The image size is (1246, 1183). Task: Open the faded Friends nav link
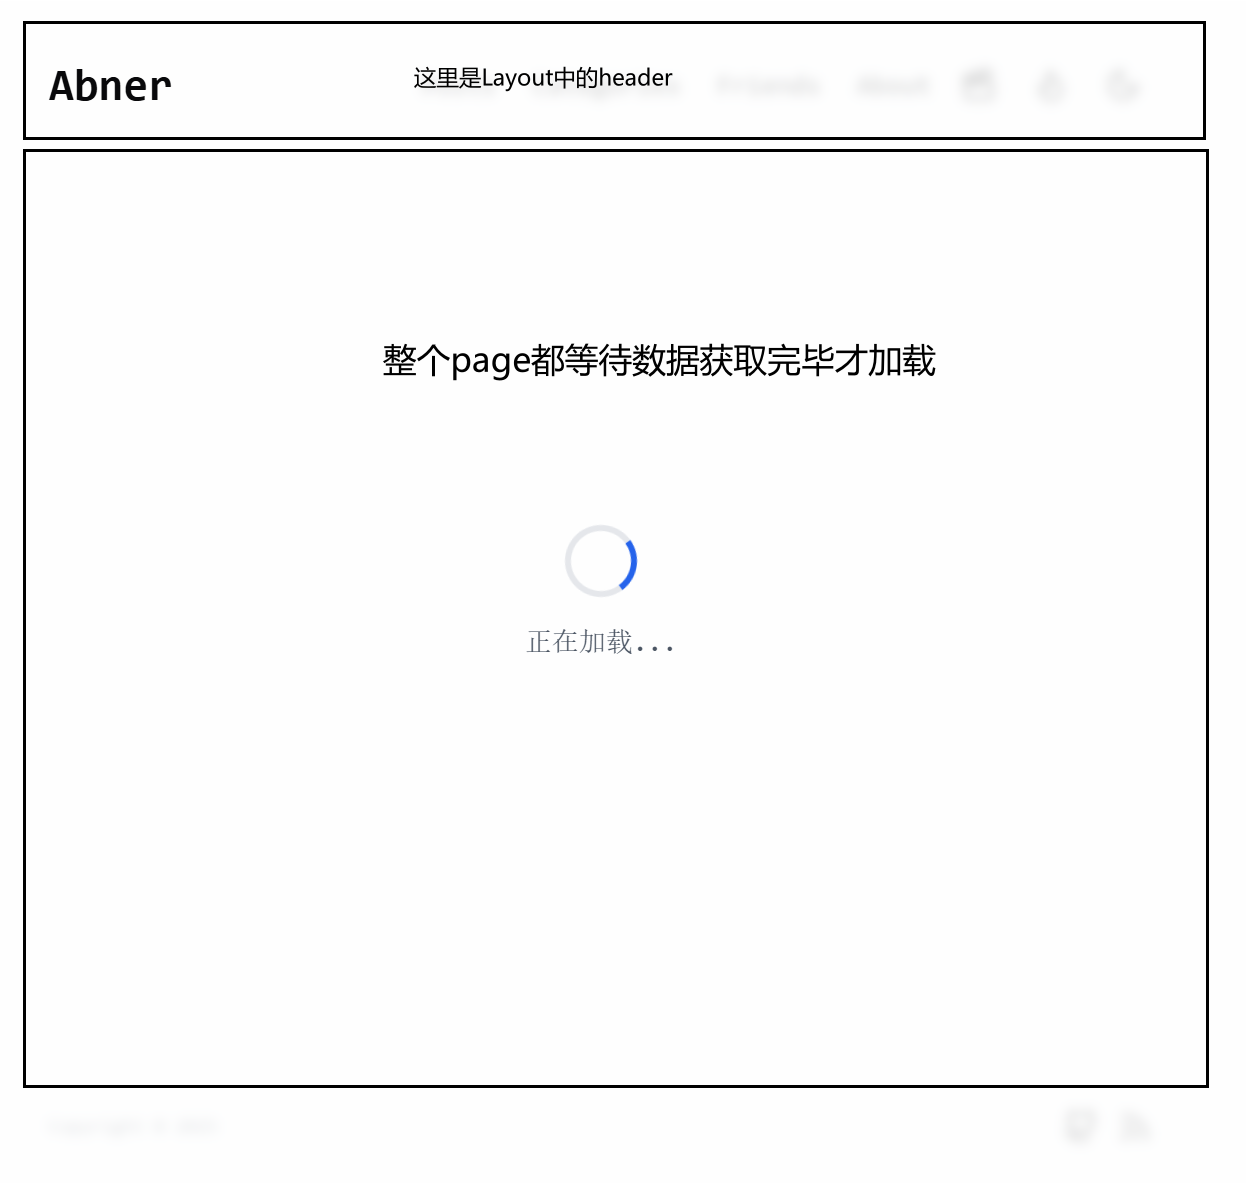click(x=767, y=86)
